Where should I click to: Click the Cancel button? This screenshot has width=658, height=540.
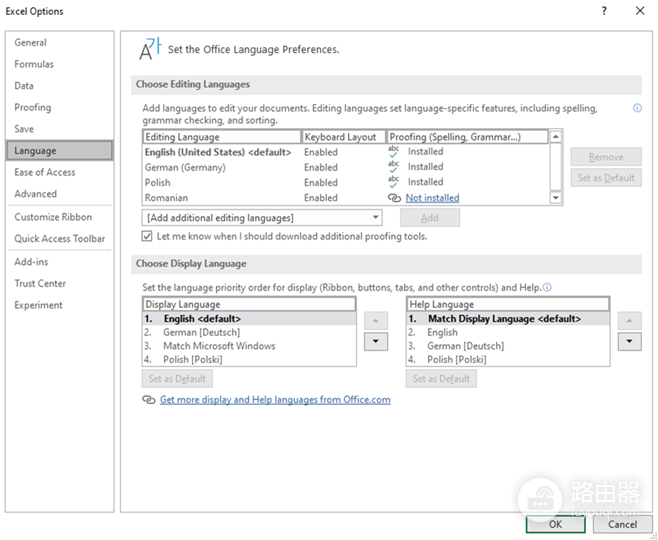[622, 524]
